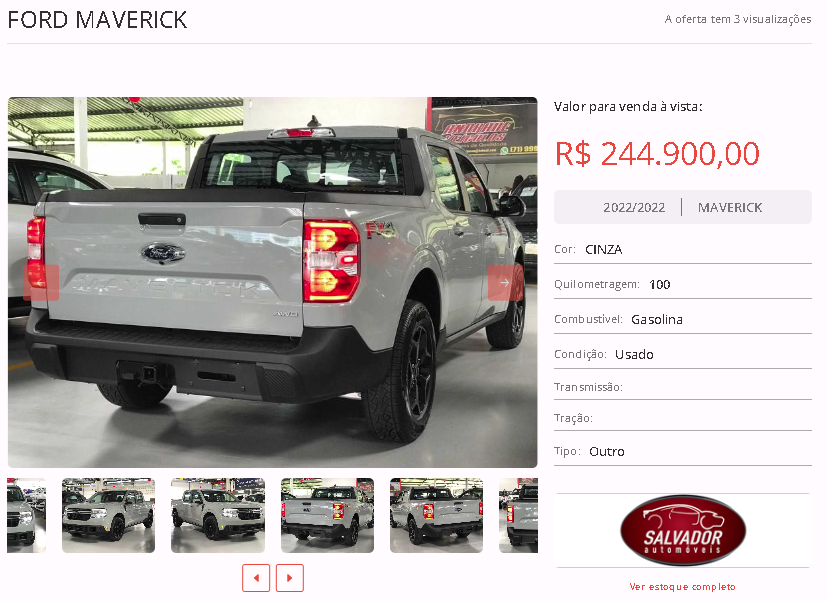The height and width of the screenshot is (601, 827).
Task: Click the 2022/2022 year label
Action: pyautogui.click(x=634, y=208)
